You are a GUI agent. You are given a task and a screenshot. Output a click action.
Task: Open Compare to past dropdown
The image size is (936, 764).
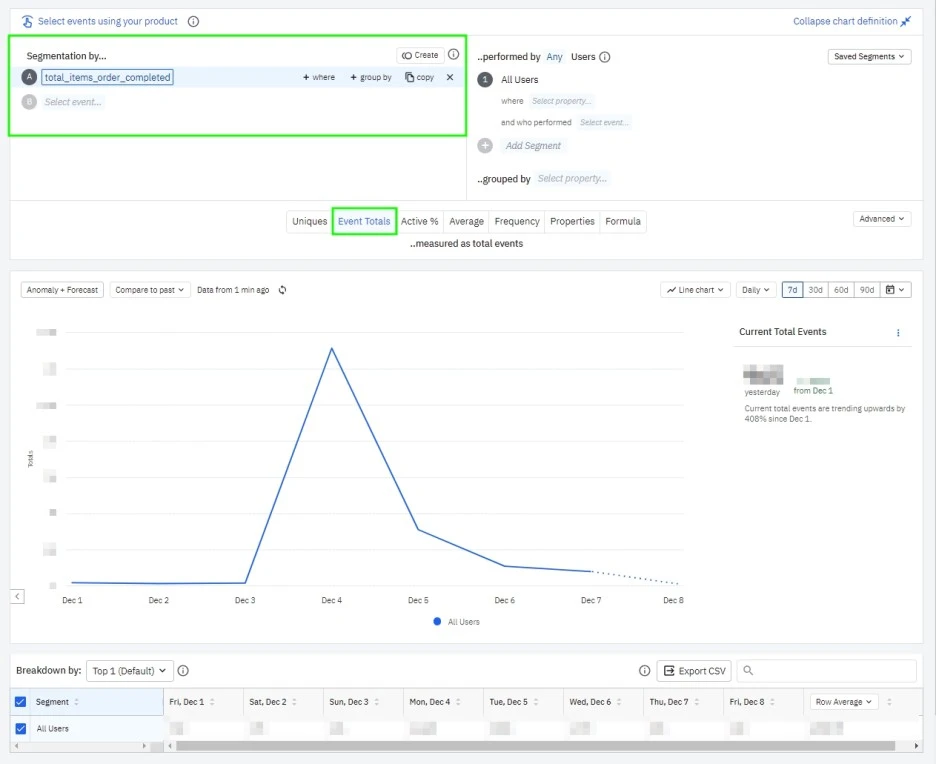pyautogui.click(x=150, y=289)
